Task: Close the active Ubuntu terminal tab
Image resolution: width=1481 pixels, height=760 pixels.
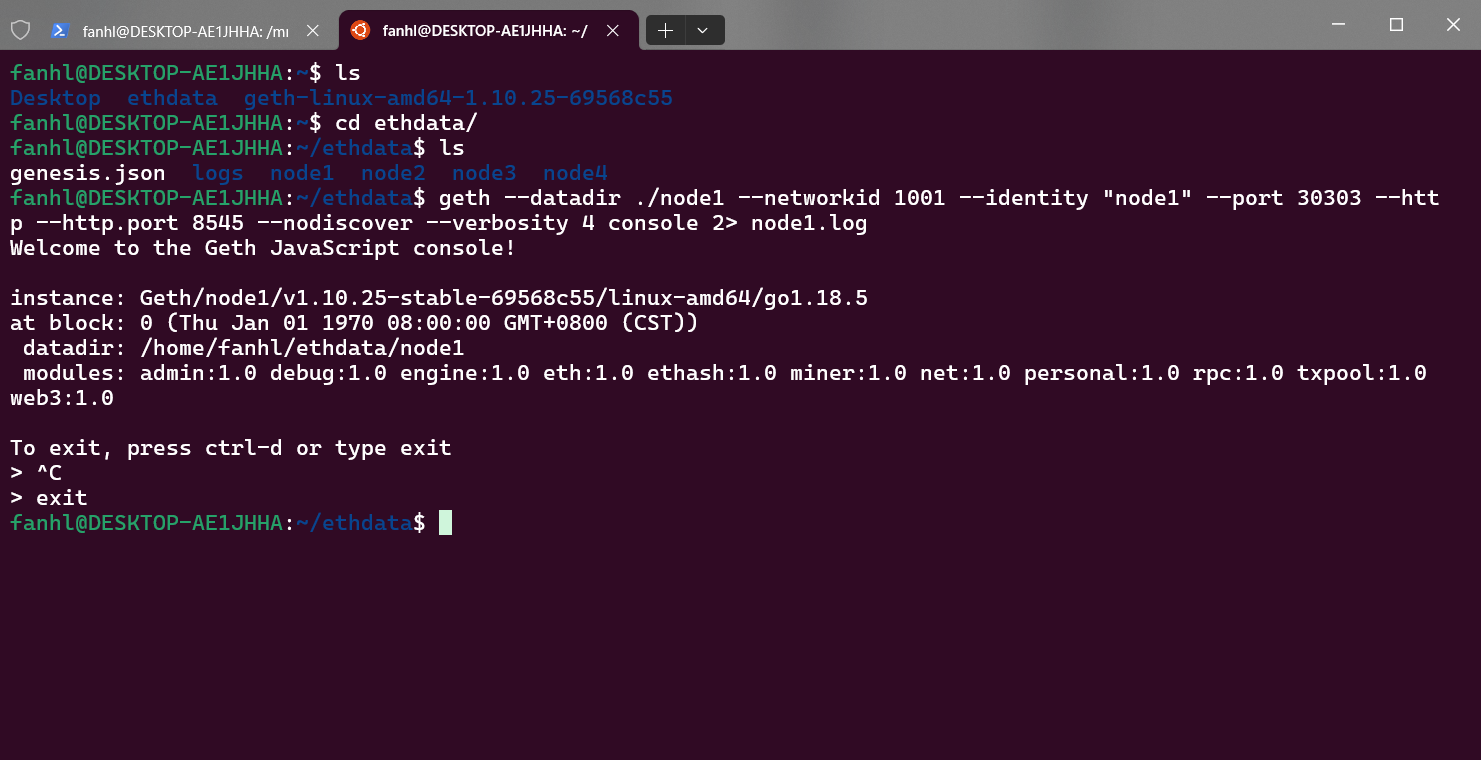Action: [613, 31]
